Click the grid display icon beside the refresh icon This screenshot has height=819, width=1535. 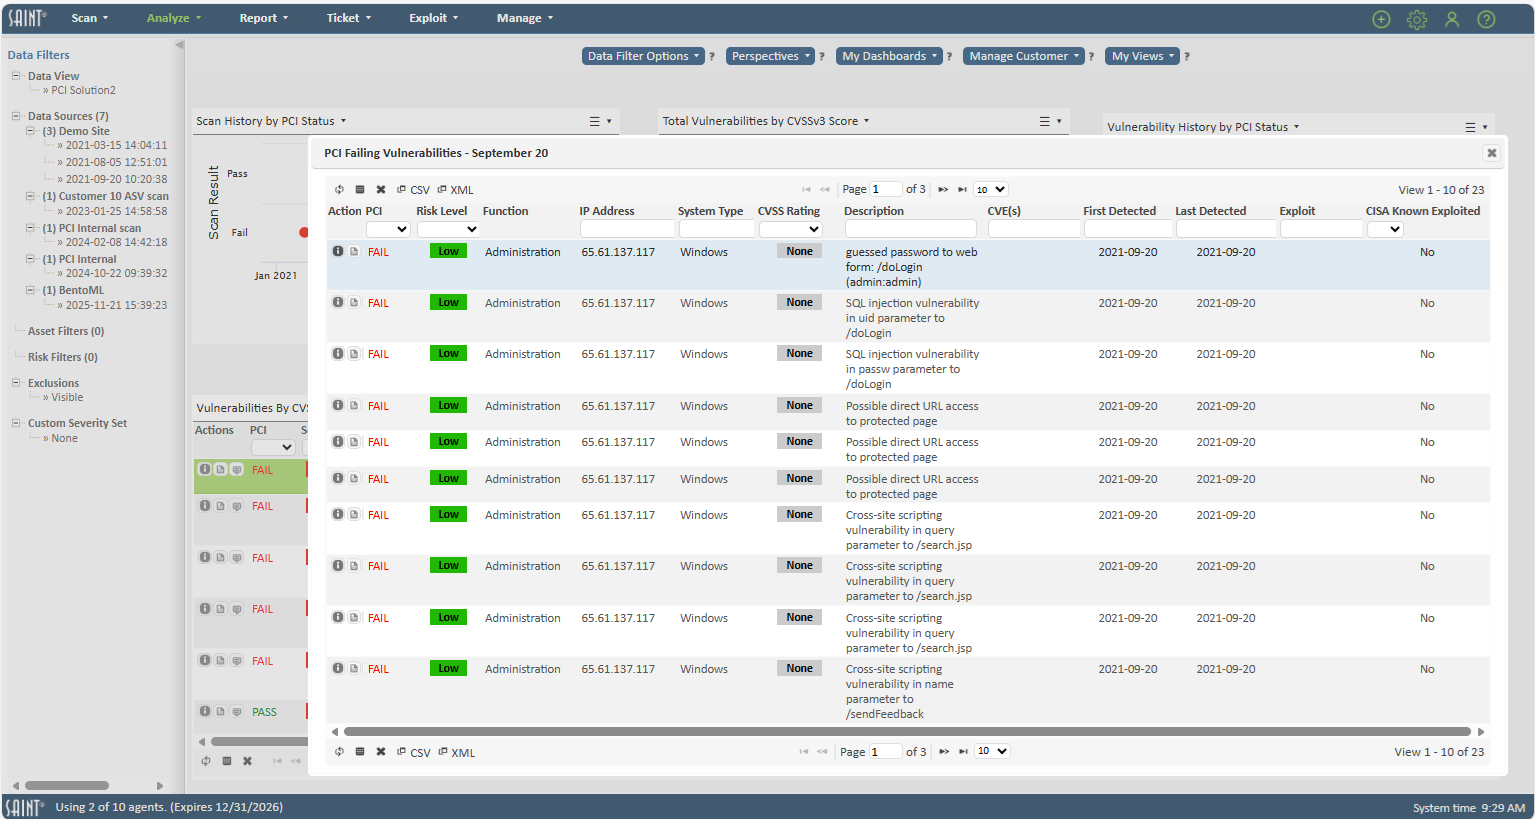tap(360, 189)
